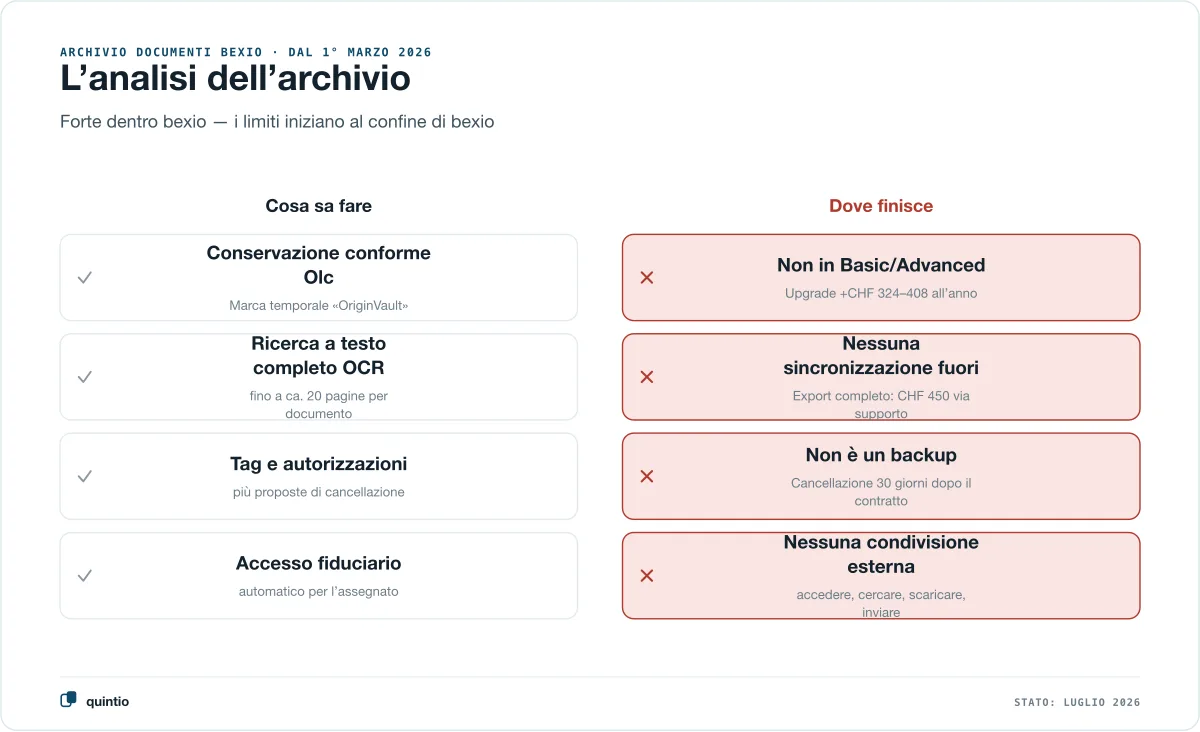
Task: Click the red X beside Nessuna condivisione esterna
Action: [x=647, y=575]
